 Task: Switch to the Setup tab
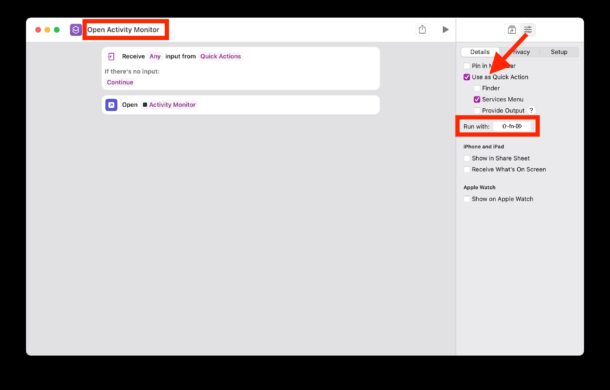559,52
